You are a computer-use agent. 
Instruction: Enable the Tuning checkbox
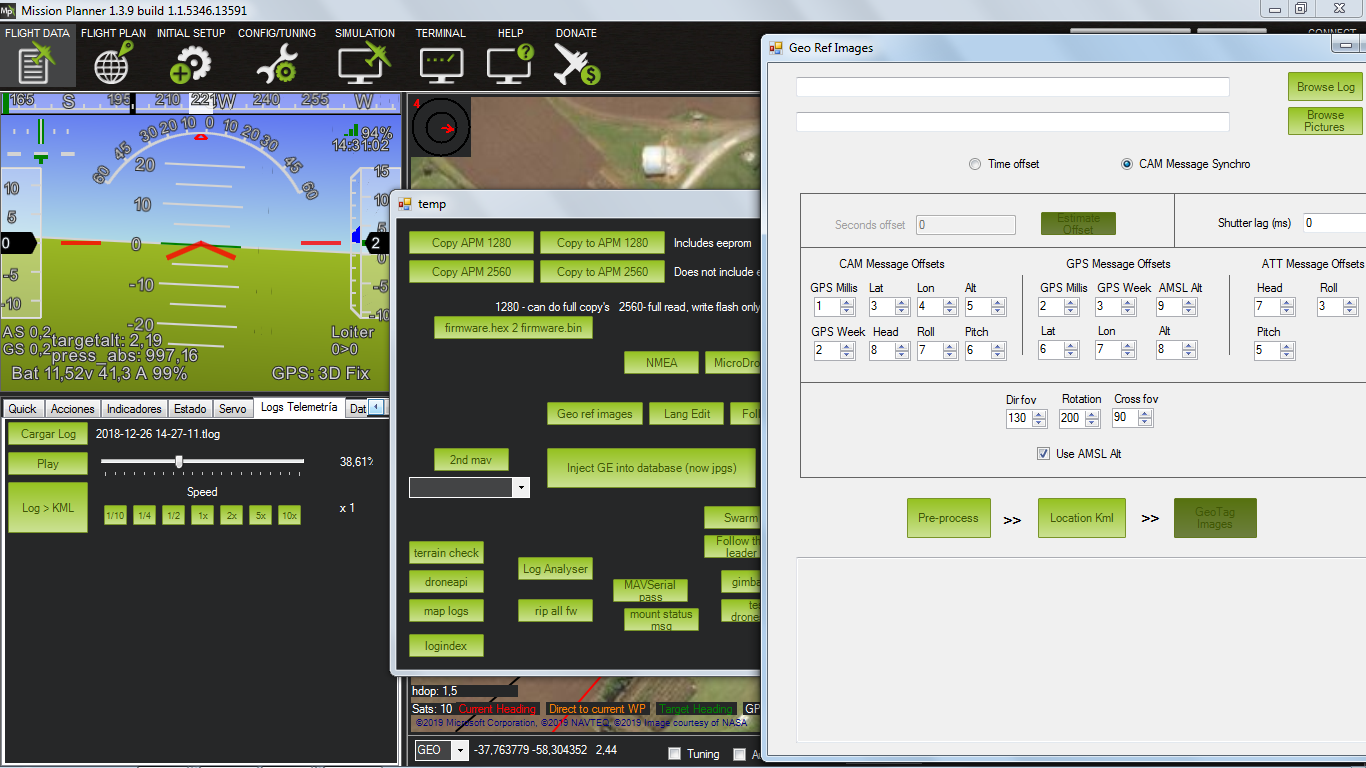(x=675, y=754)
